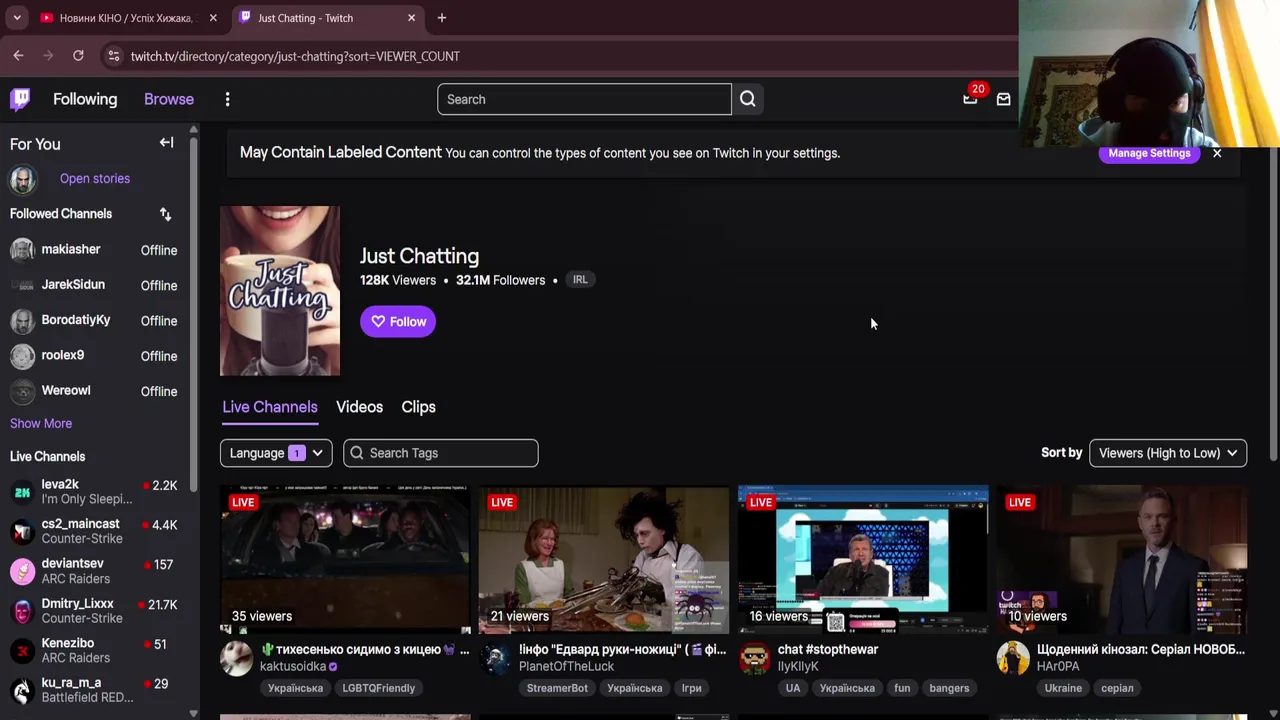
Task: Follow the Just Chatting category
Action: 398,321
